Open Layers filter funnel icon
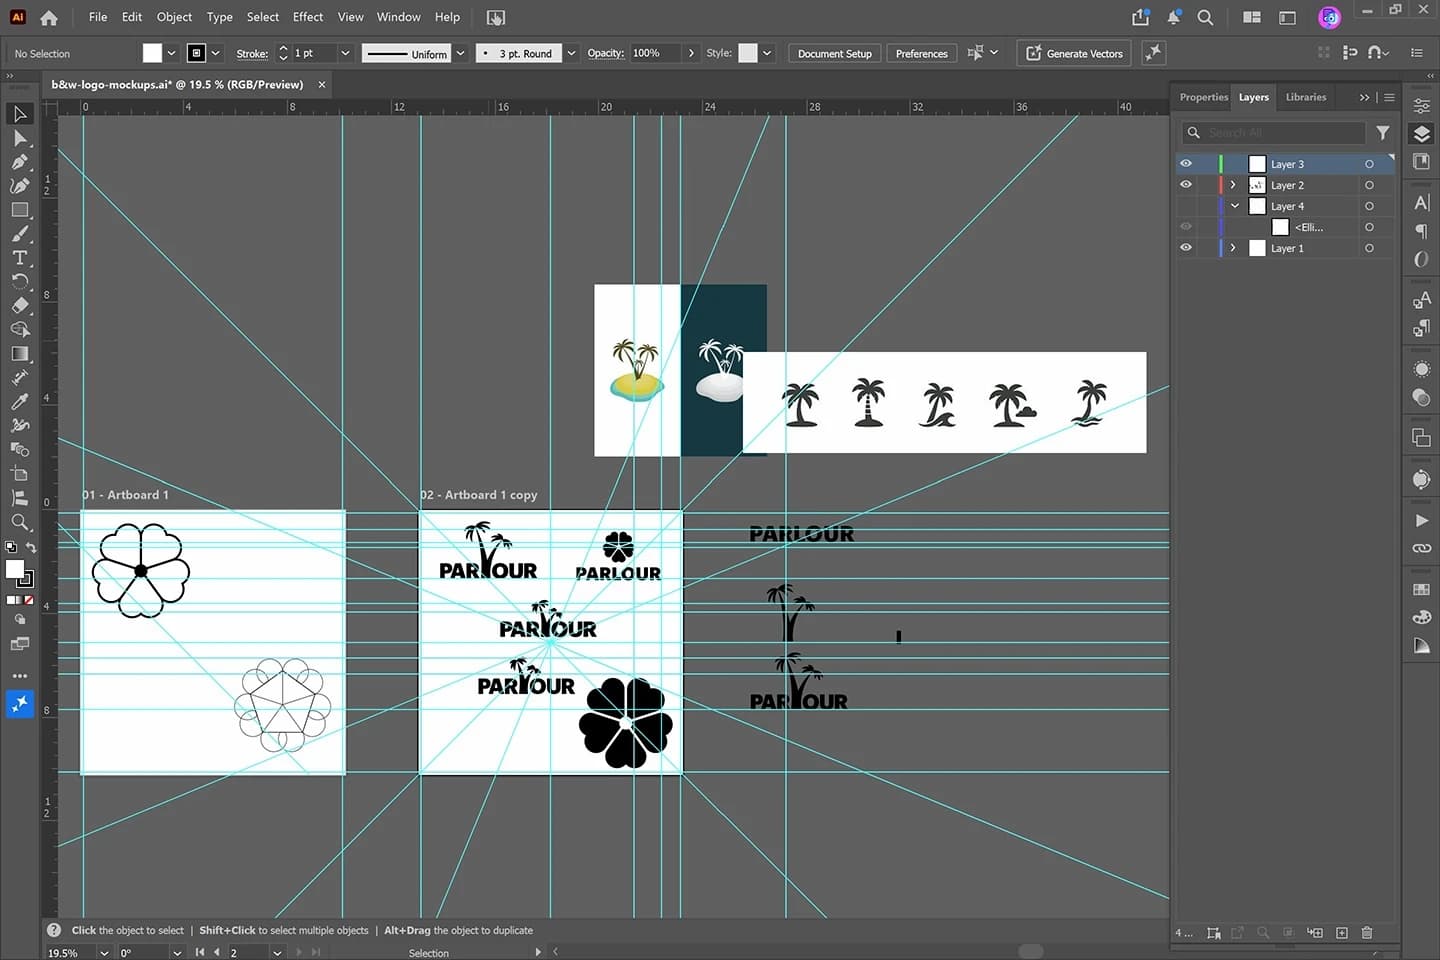This screenshot has height=960, width=1440. (1383, 132)
